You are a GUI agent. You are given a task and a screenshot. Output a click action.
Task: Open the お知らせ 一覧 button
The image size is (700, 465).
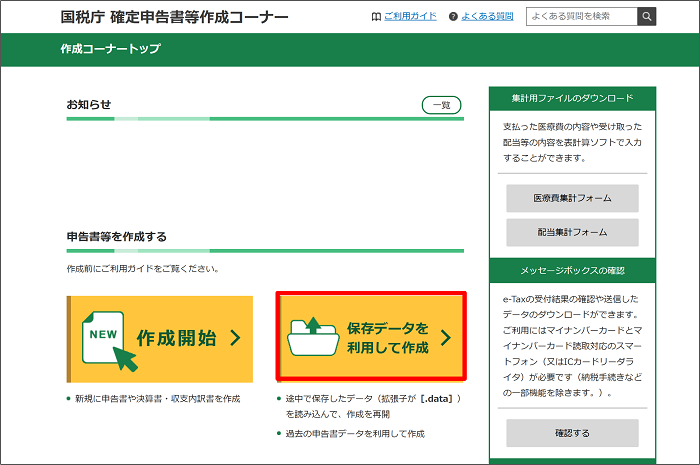pos(442,105)
